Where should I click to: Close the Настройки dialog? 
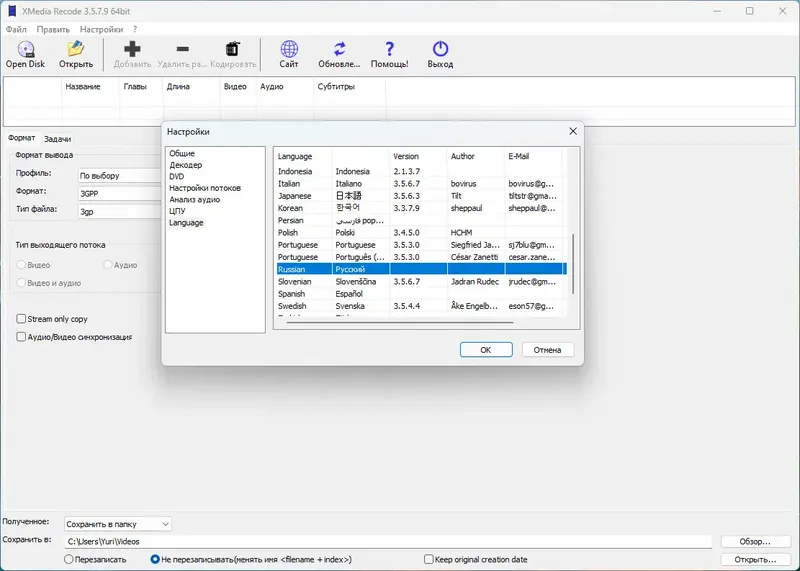(x=573, y=131)
